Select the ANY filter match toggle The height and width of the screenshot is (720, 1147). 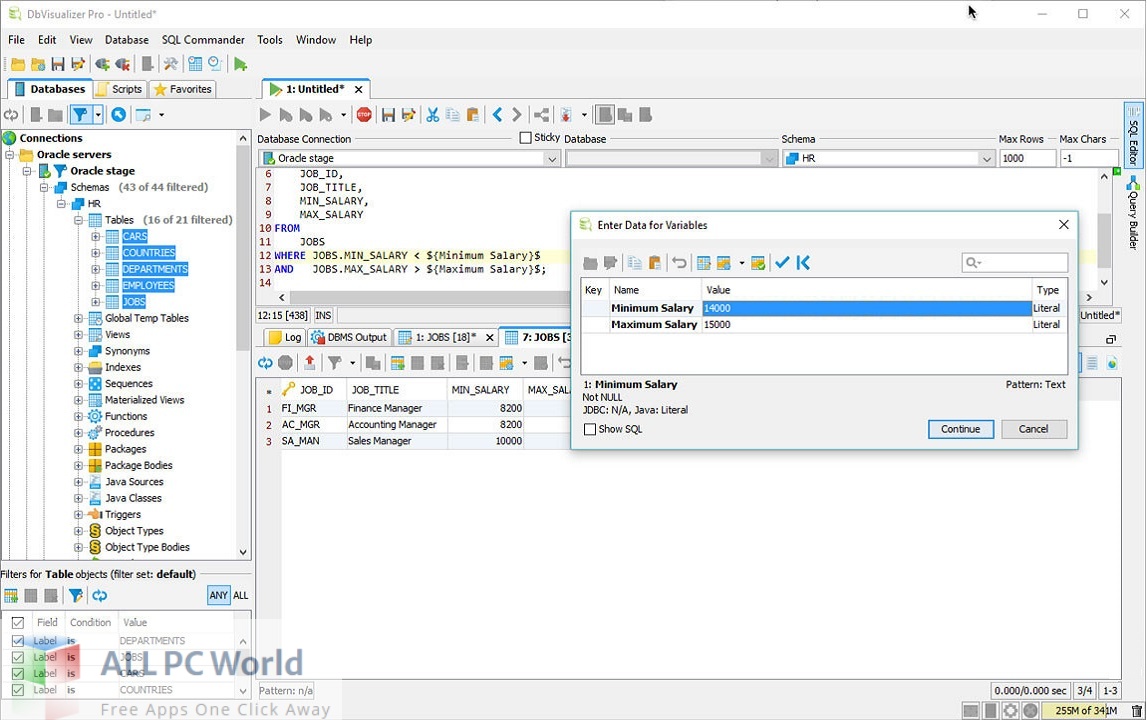[x=219, y=596]
